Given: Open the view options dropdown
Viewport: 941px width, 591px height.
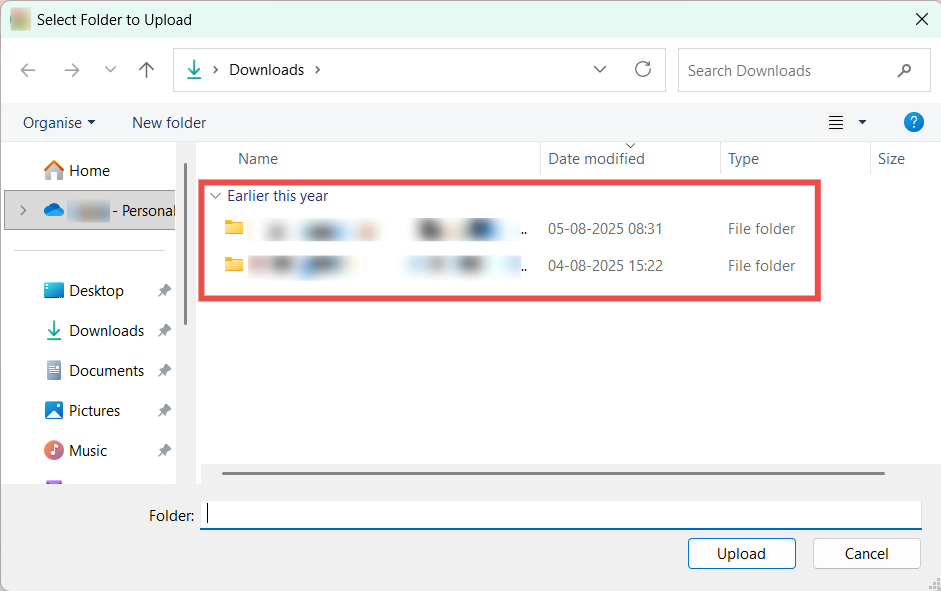Looking at the screenshot, I should (x=862, y=123).
